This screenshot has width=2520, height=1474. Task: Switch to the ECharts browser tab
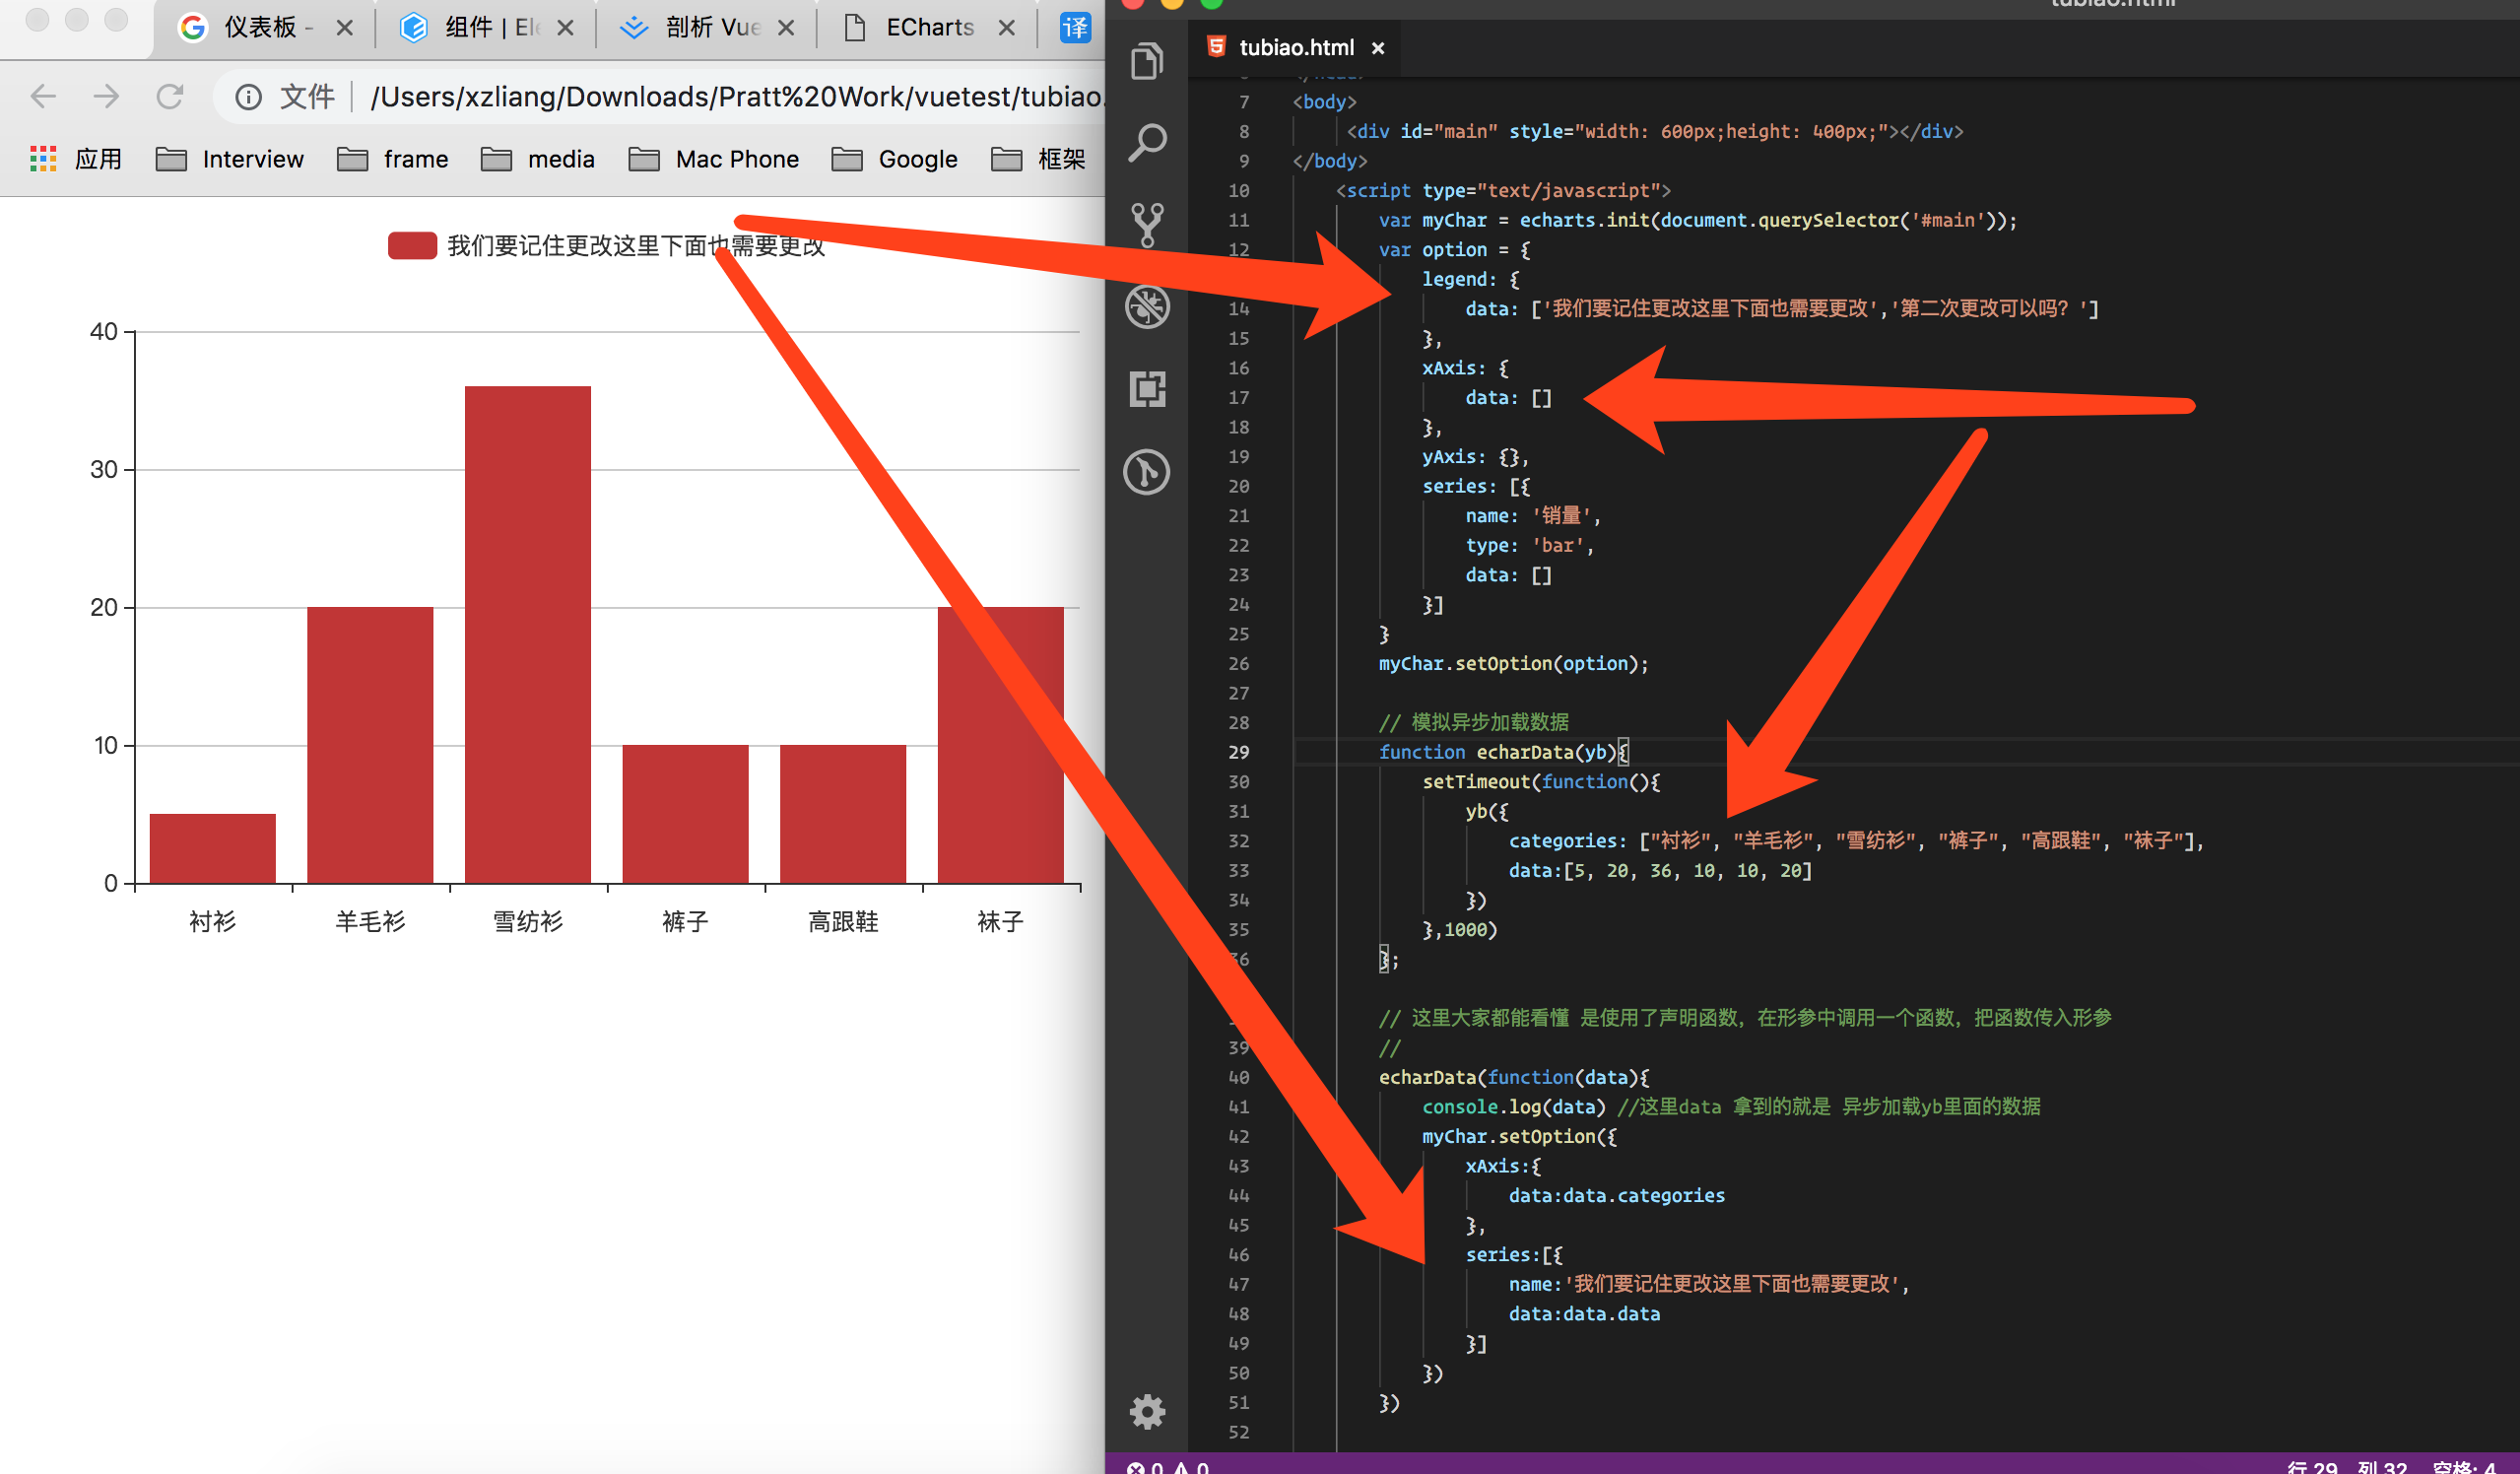point(928,27)
